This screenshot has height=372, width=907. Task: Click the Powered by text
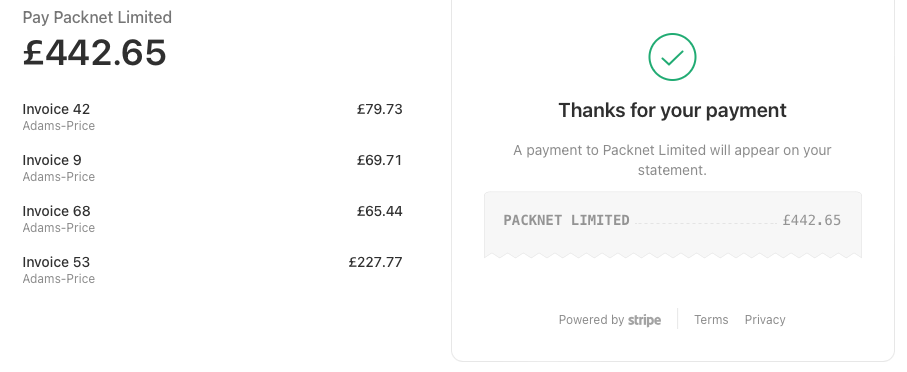[591, 320]
